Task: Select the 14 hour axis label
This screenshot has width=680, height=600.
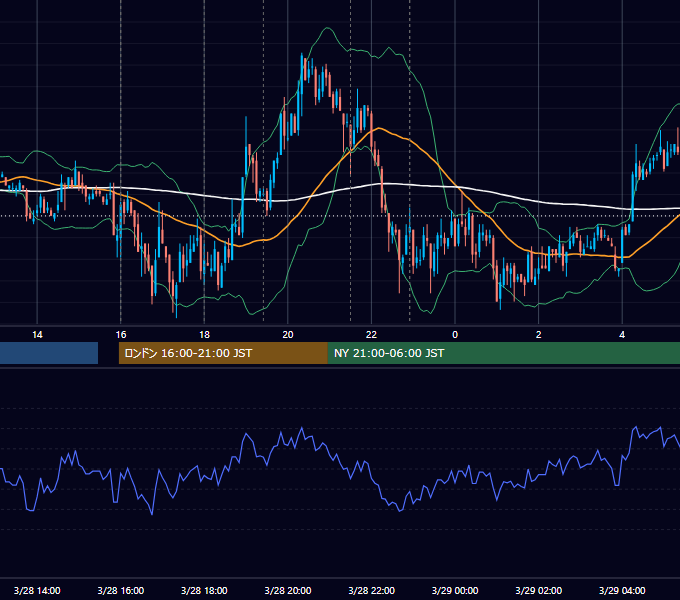Action: tap(37, 334)
